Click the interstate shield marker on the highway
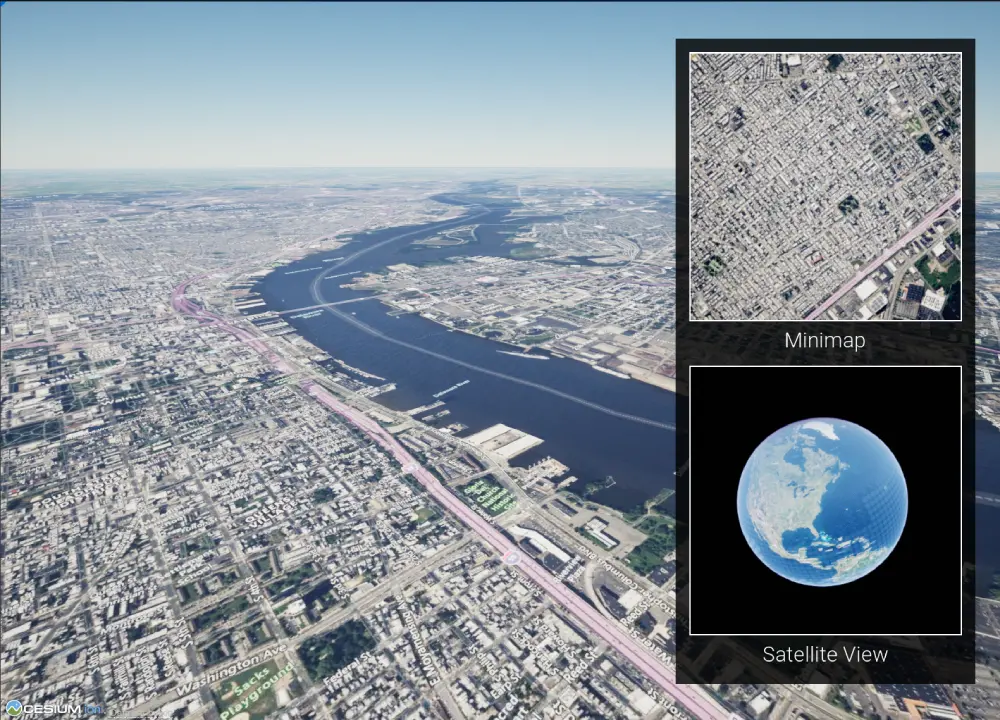Image resolution: width=1000 pixels, height=720 pixels. (512, 557)
